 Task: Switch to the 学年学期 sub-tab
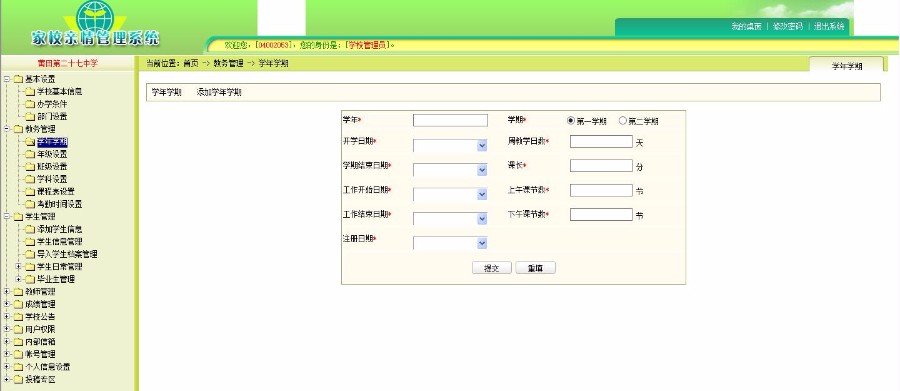tap(166, 92)
